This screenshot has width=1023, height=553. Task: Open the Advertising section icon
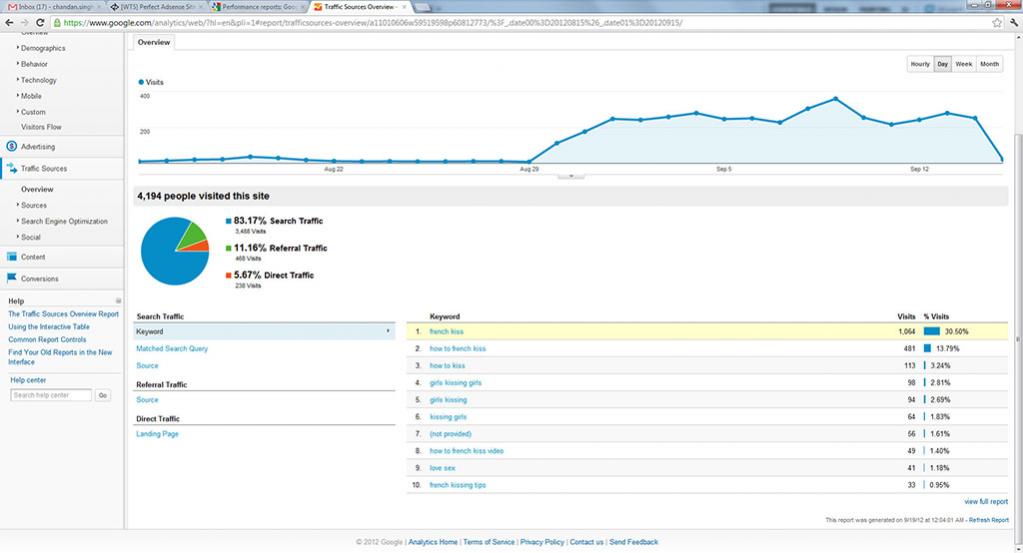point(11,146)
